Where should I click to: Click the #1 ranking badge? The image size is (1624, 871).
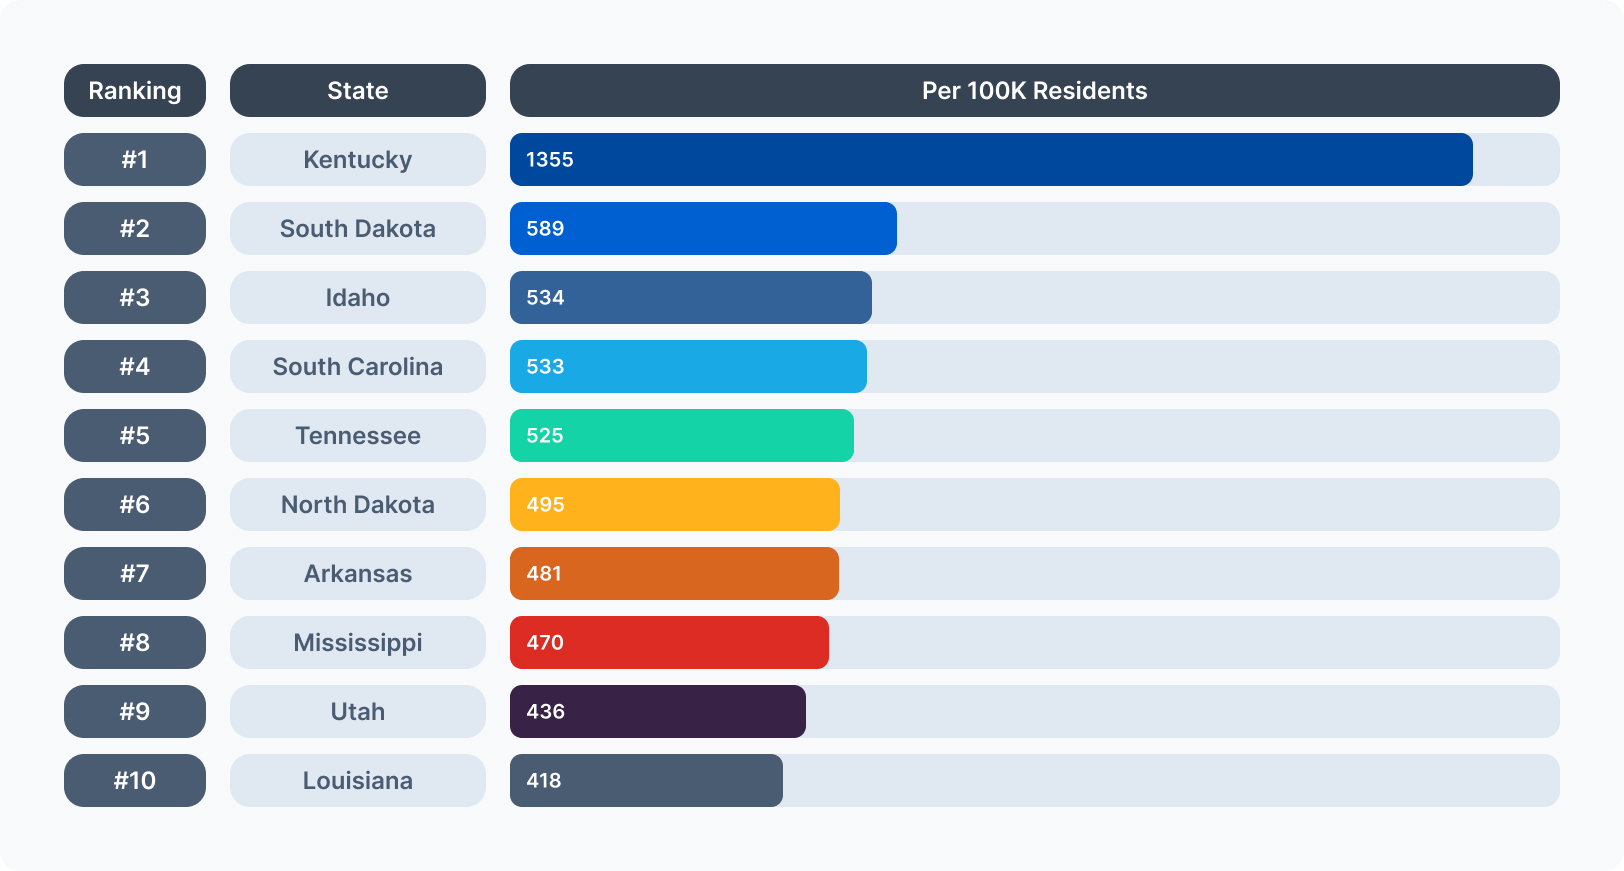click(135, 160)
